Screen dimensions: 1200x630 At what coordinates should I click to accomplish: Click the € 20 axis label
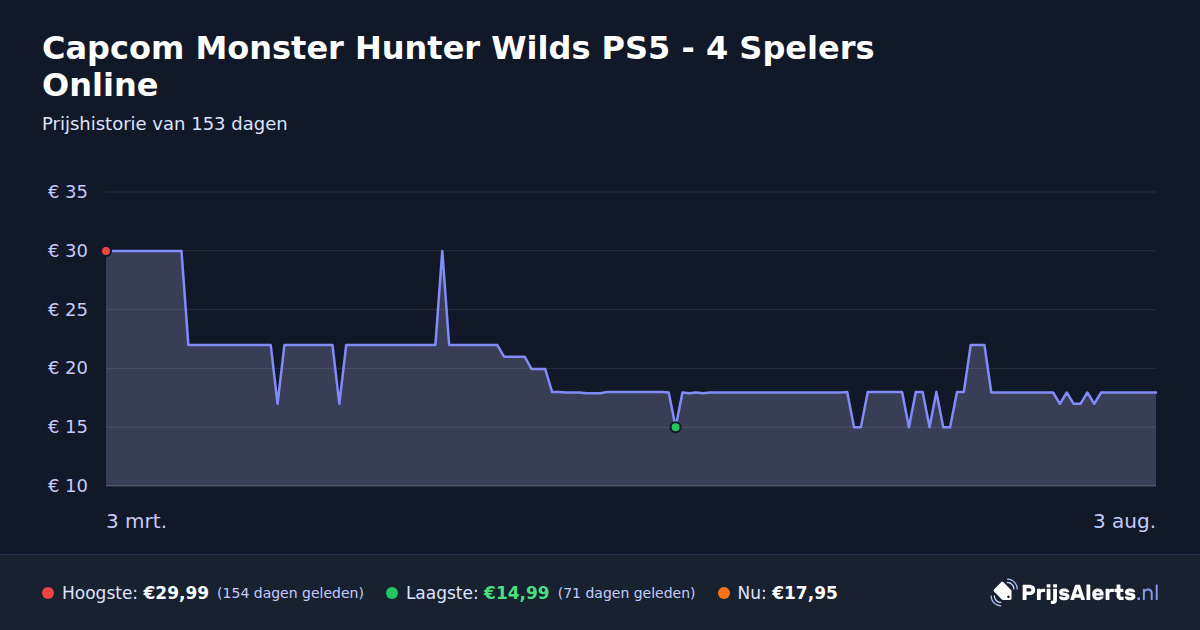pos(68,368)
